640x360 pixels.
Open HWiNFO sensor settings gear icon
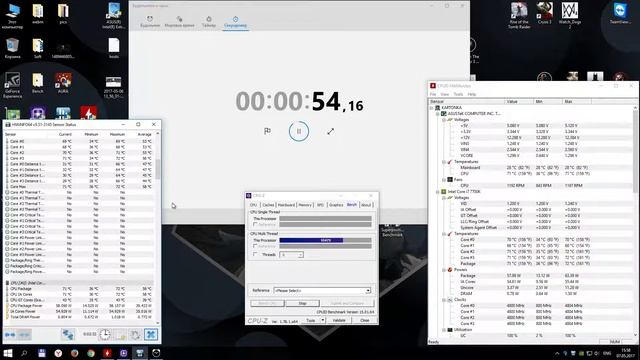(135, 335)
